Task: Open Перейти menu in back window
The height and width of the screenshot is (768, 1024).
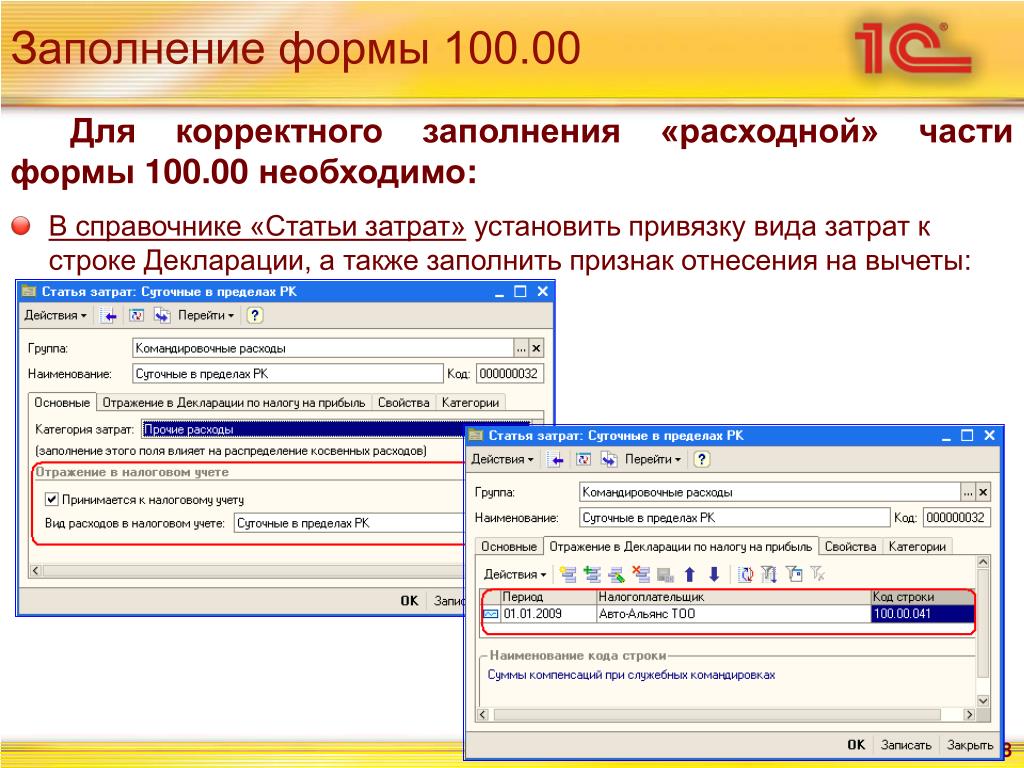Action: [x=206, y=315]
